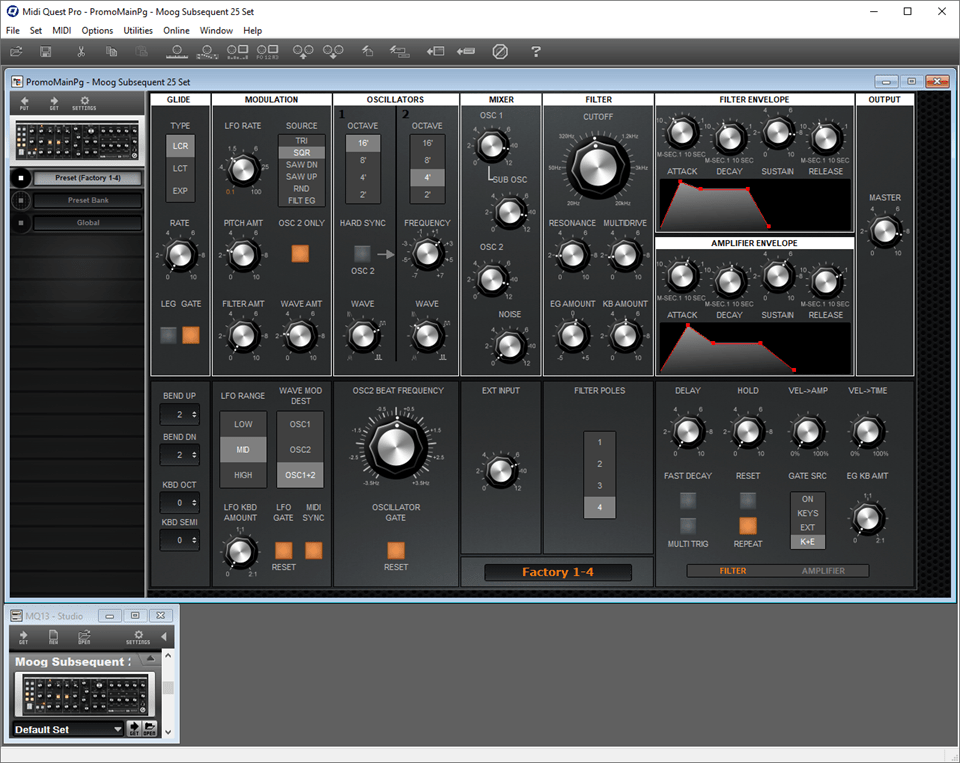Click synth thumbnail in editor sidebar
The height and width of the screenshot is (763, 960).
[77, 140]
